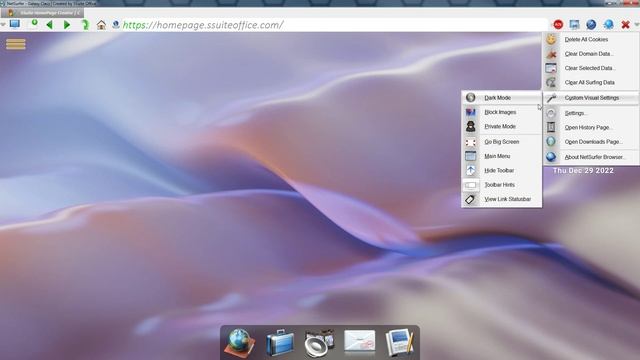This screenshot has height=360, width=640.
Task: Open the envelope mail app in the dock
Action: pyautogui.click(x=360, y=341)
